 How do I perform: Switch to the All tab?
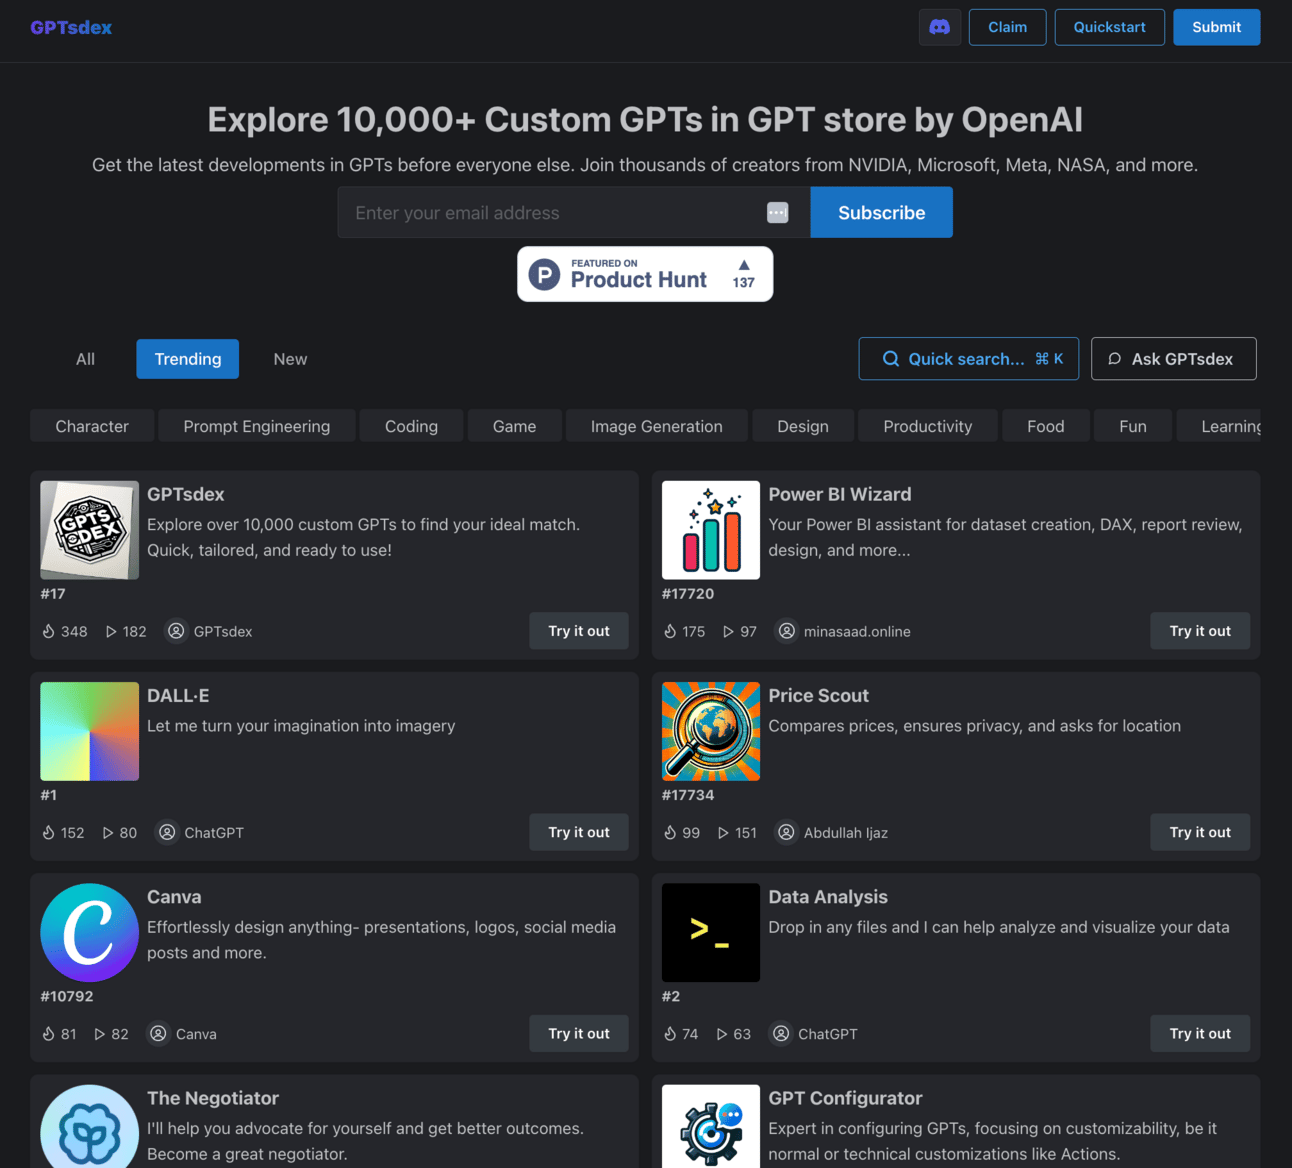85,359
